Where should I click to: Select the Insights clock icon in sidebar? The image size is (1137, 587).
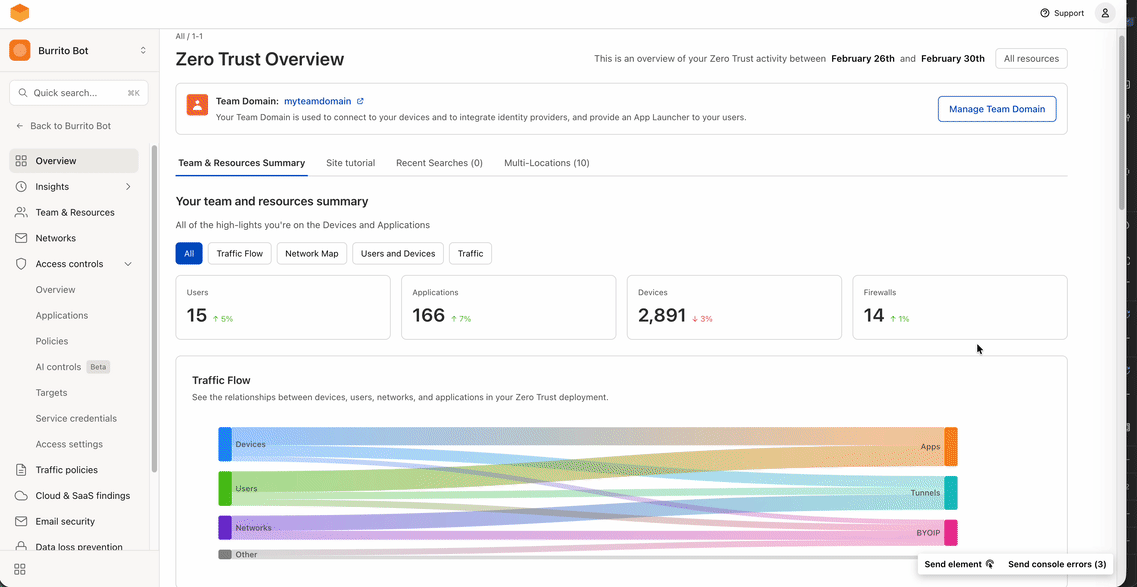[x=21, y=186]
